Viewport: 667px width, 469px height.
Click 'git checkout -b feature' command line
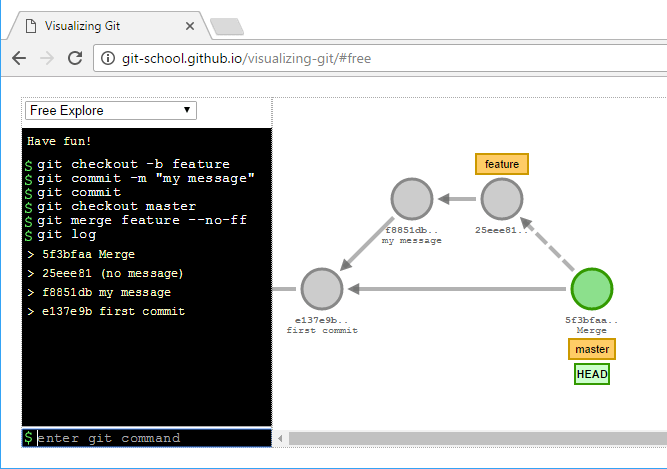click(133, 164)
